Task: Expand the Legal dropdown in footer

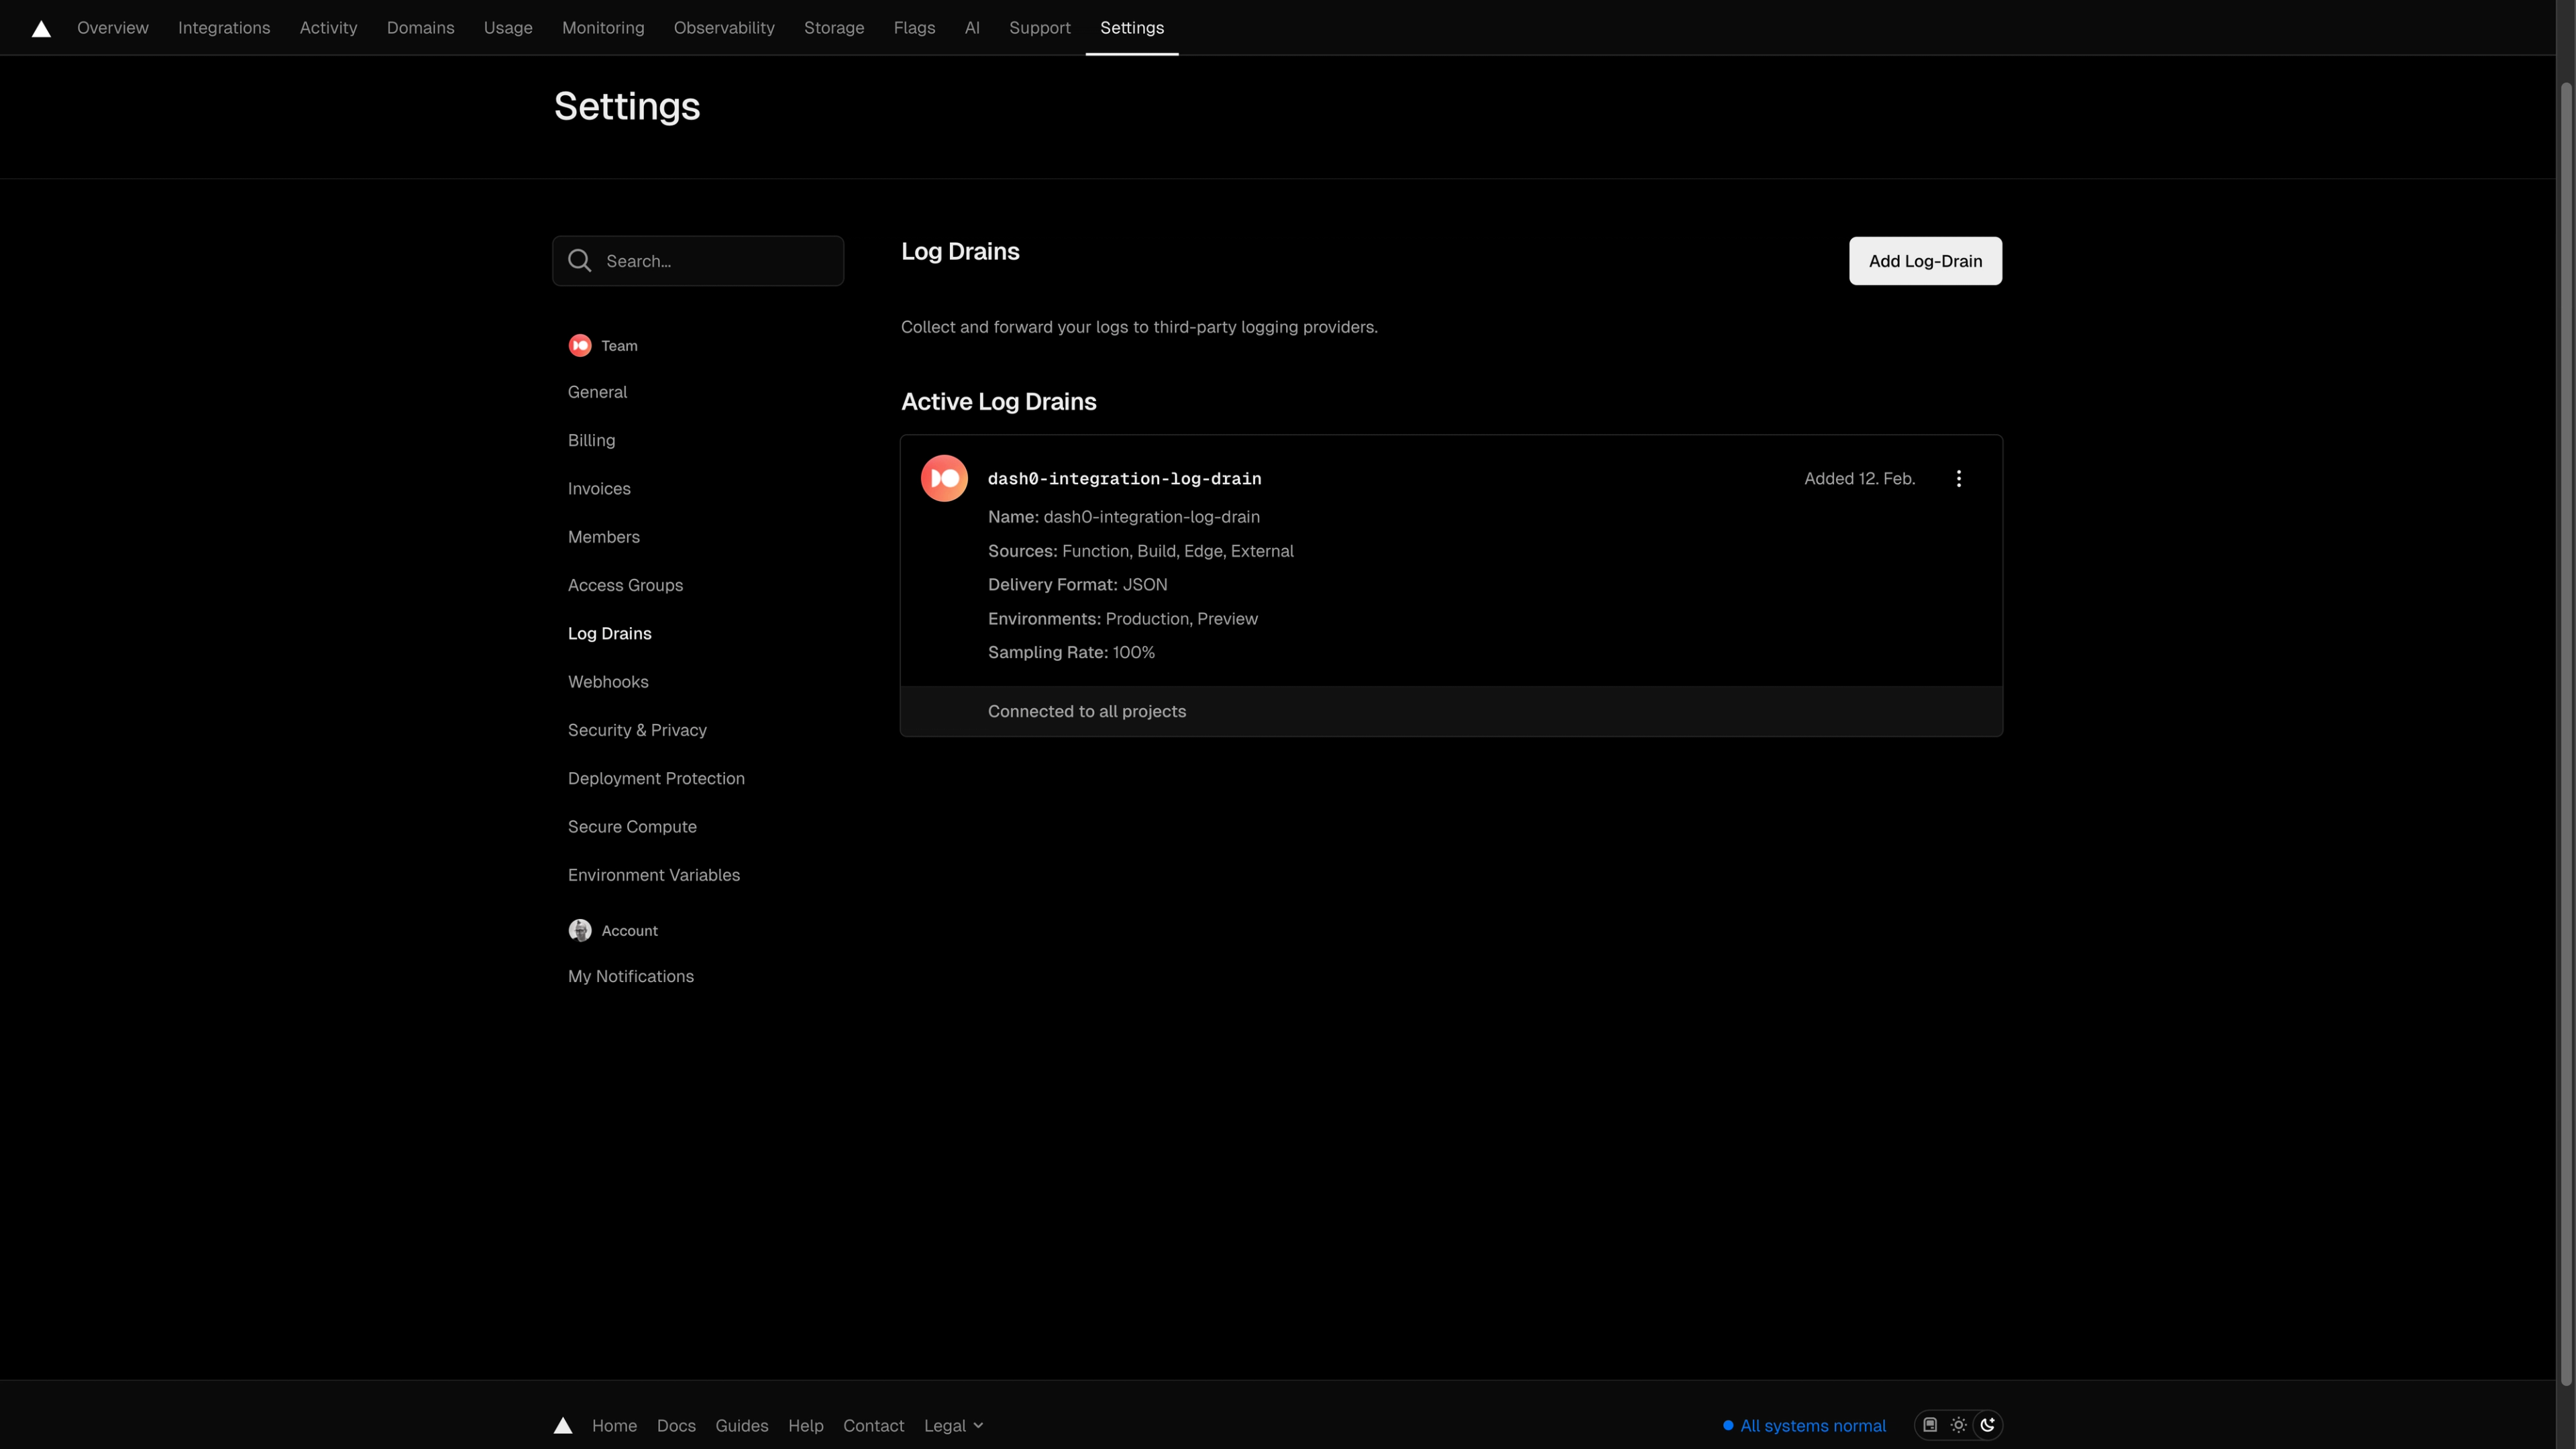Action: click(x=953, y=1425)
